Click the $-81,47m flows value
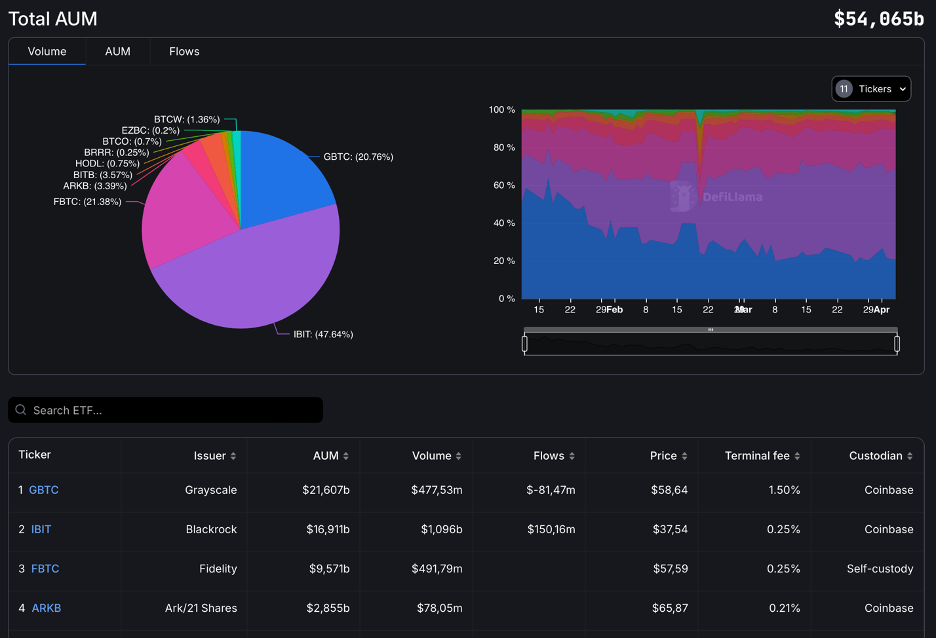 click(x=551, y=490)
